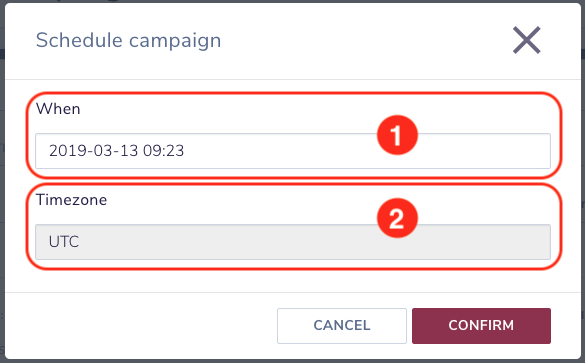The width and height of the screenshot is (585, 363).
Task: Click the red number 1 badge
Action: pos(397,135)
